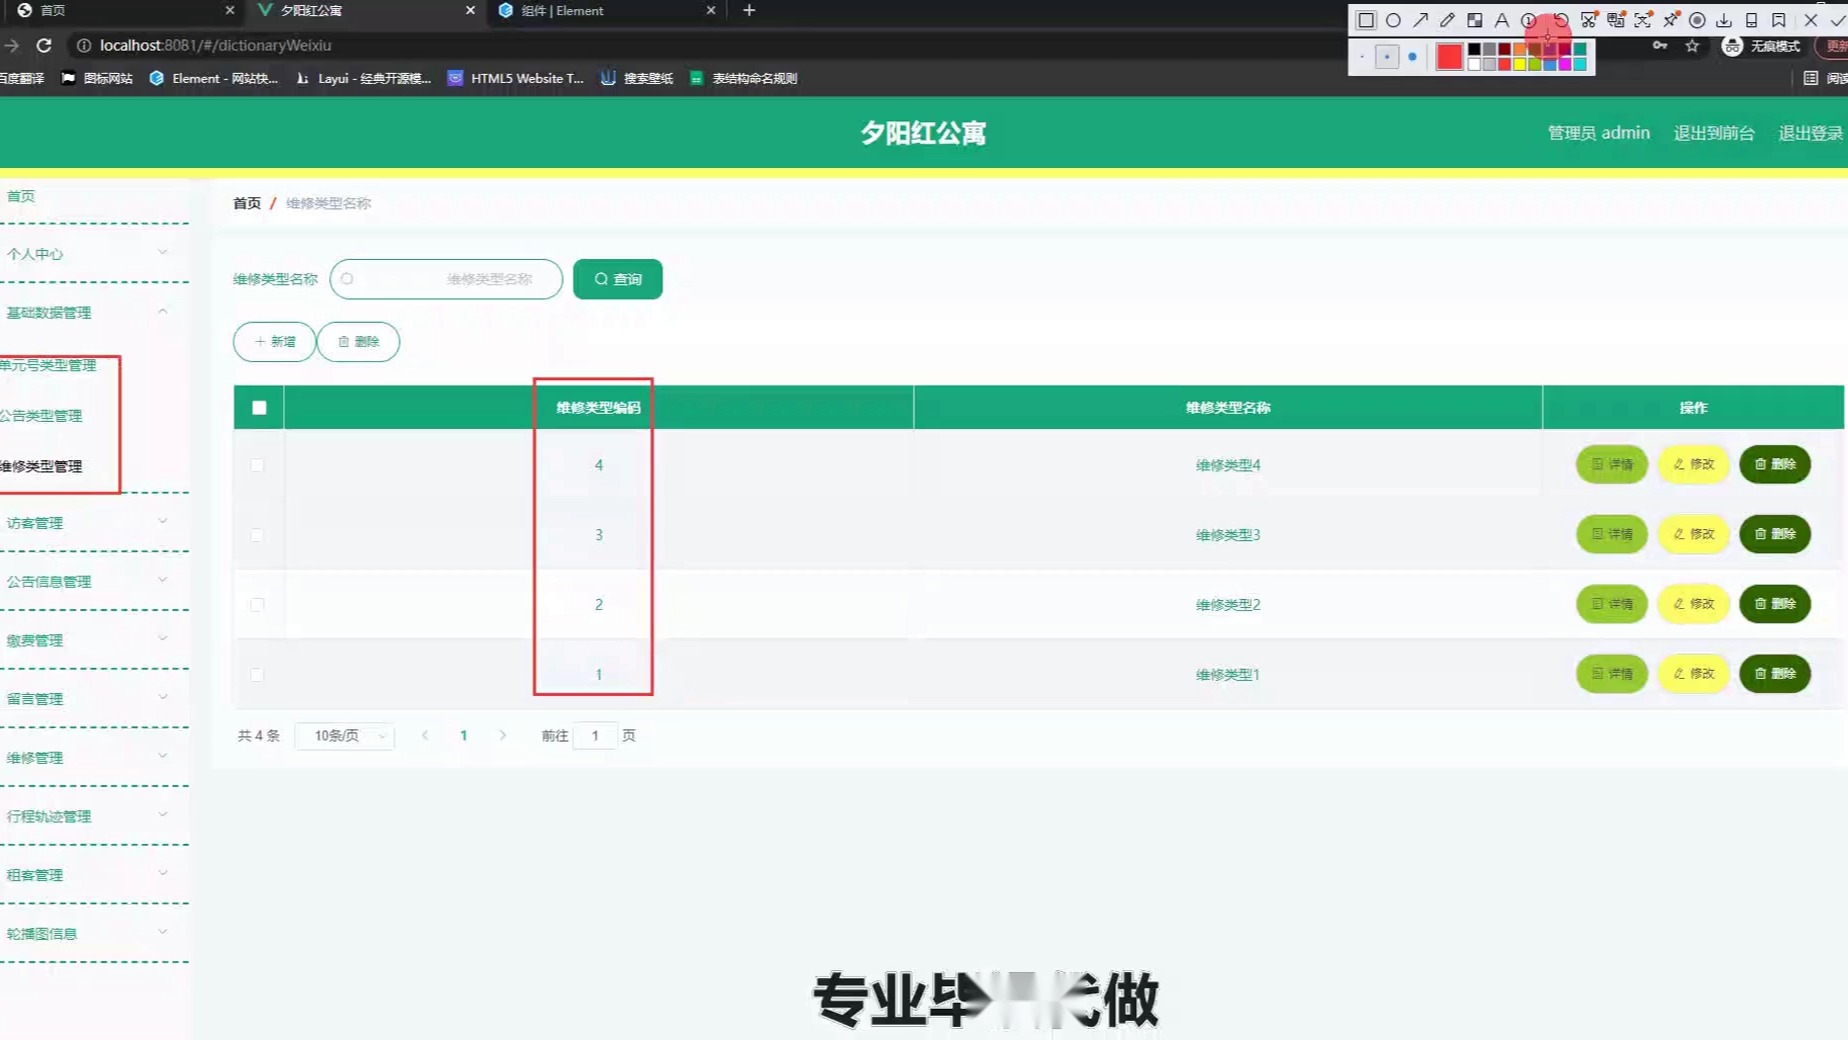Click the 删除 batch delete button above table

coord(358,342)
